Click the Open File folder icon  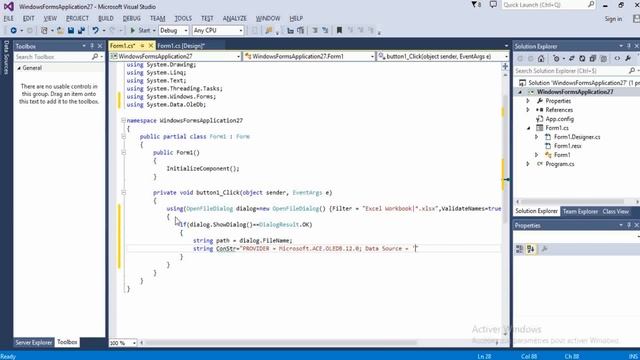tap(60, 31)
